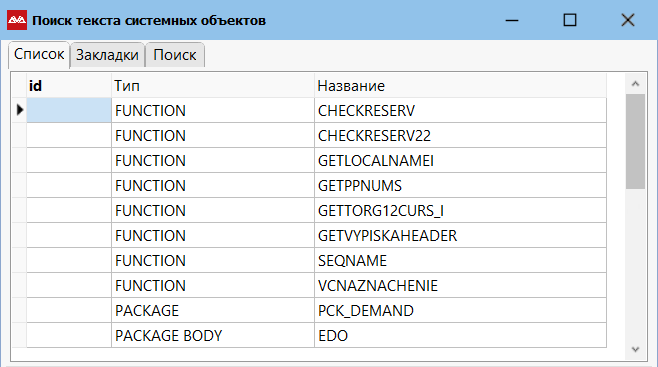Click the red application logo icon

point(17,20)
